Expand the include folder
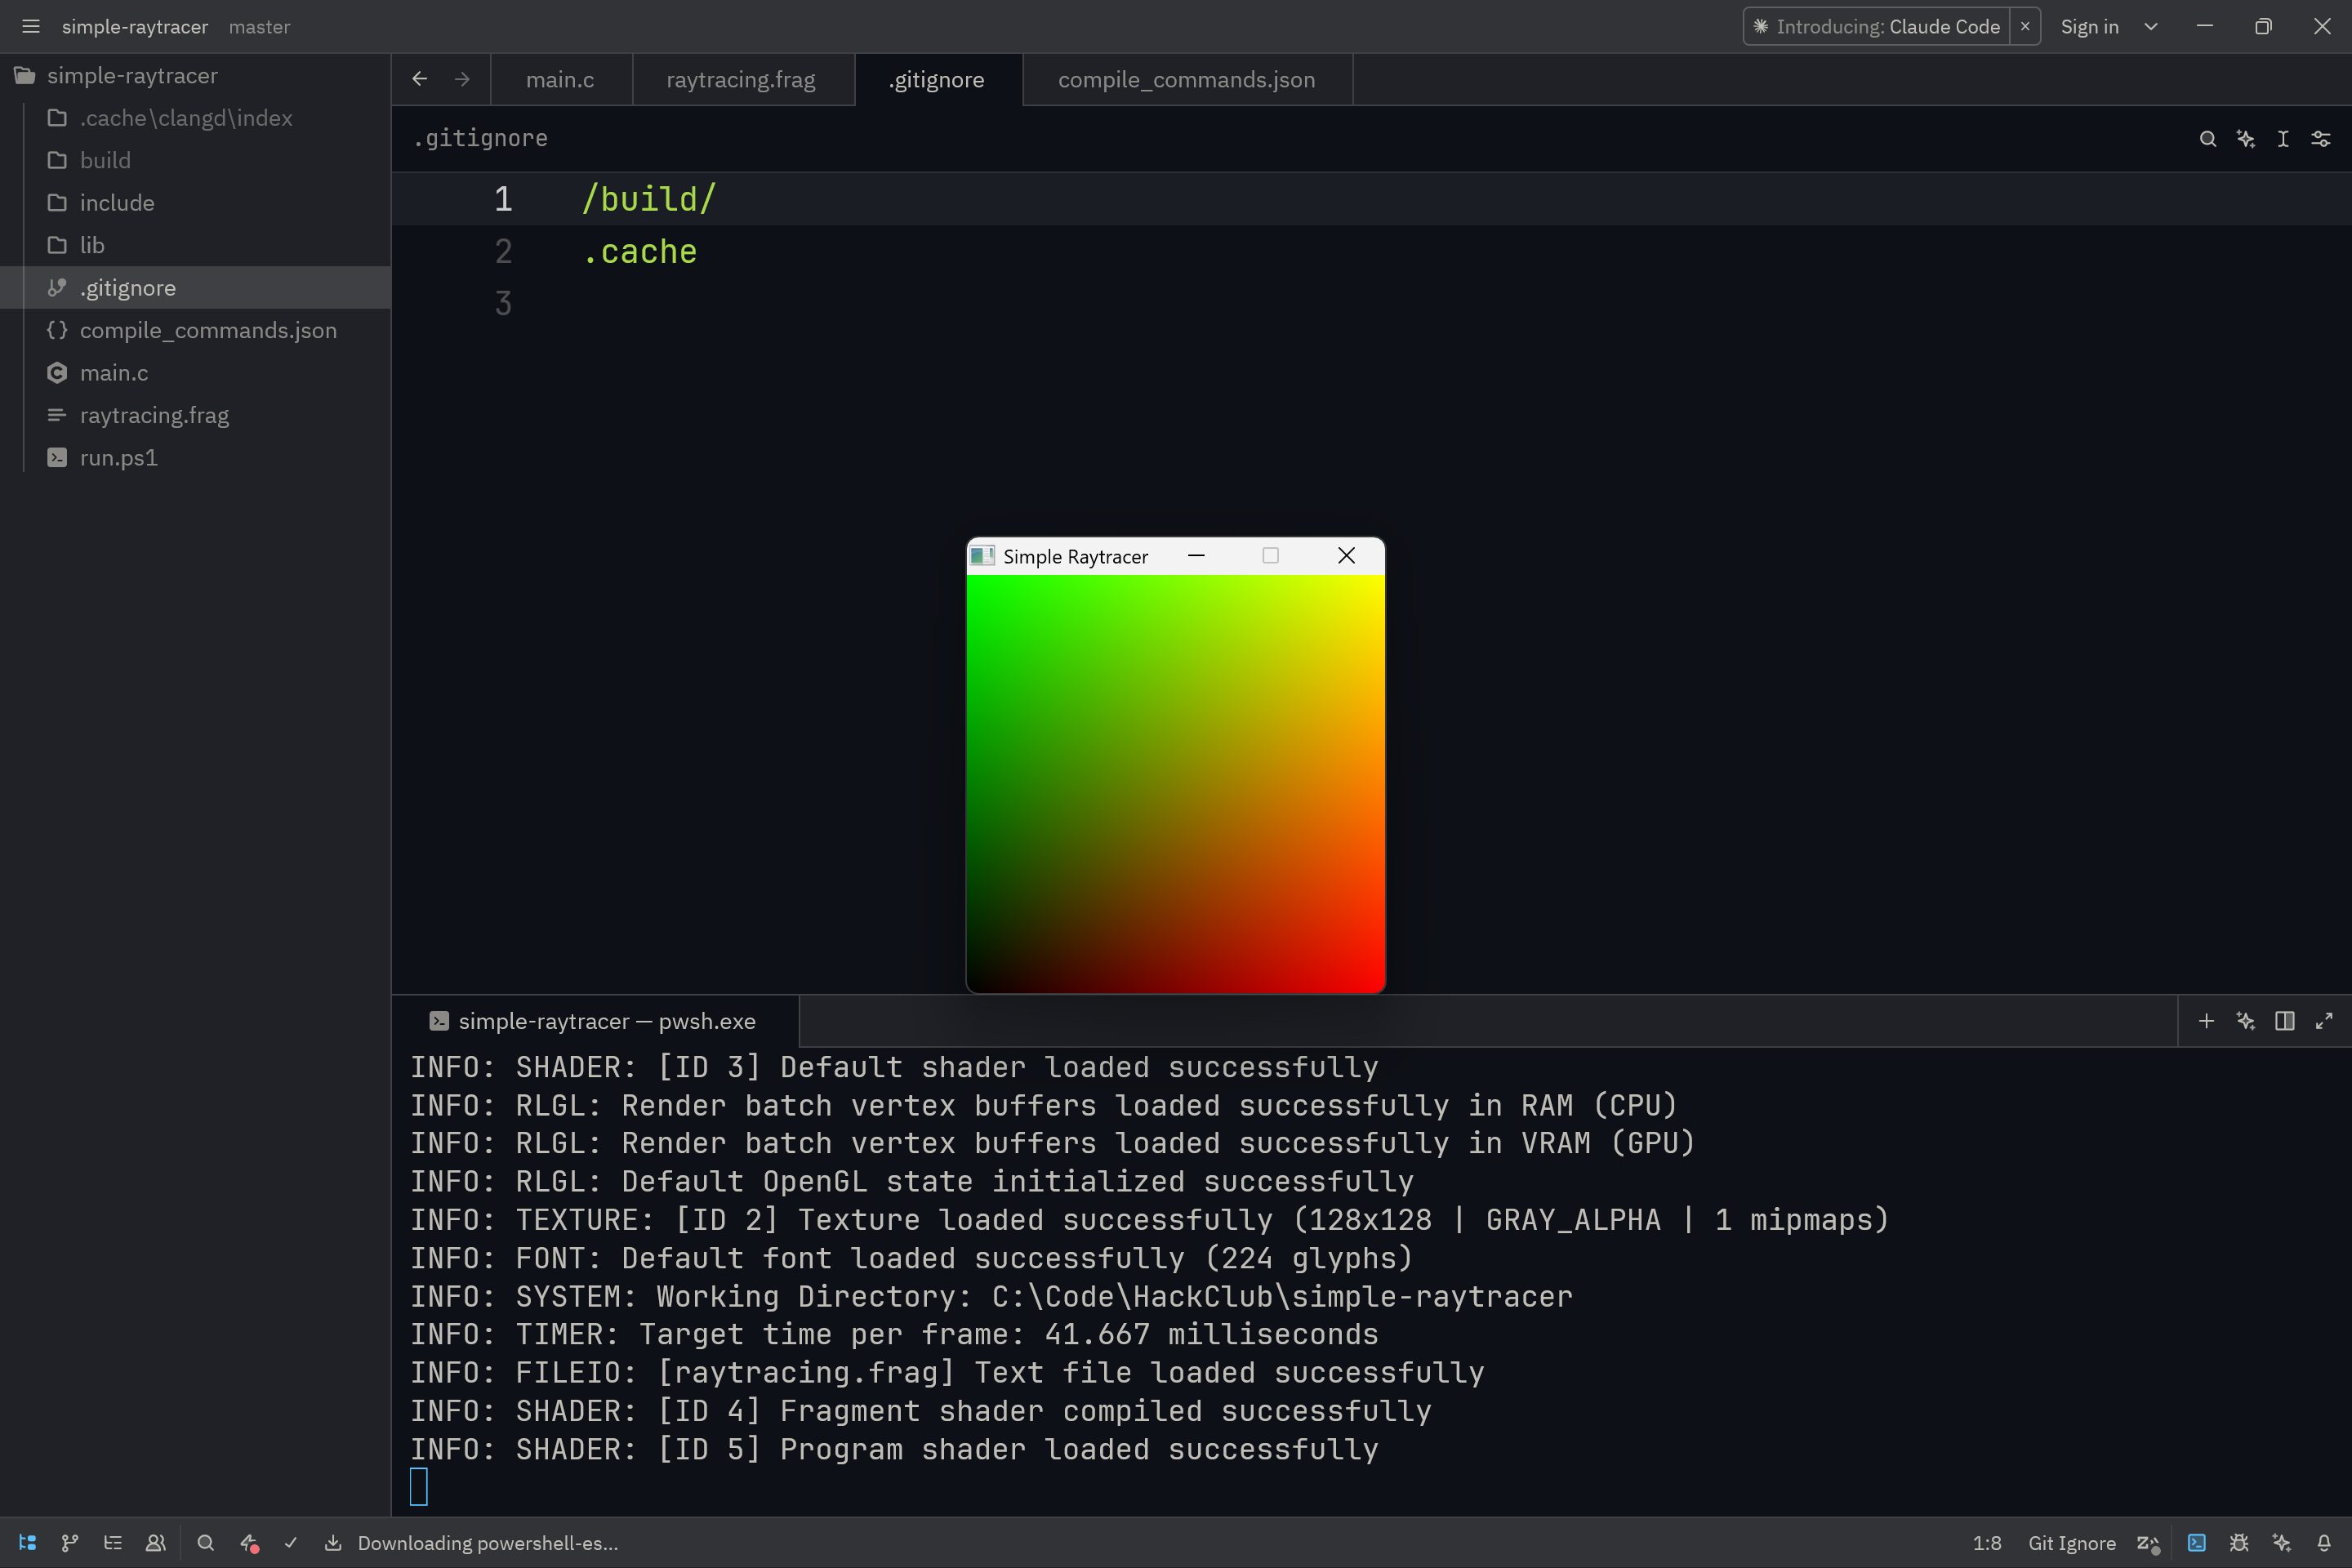 tap(117, 203)
